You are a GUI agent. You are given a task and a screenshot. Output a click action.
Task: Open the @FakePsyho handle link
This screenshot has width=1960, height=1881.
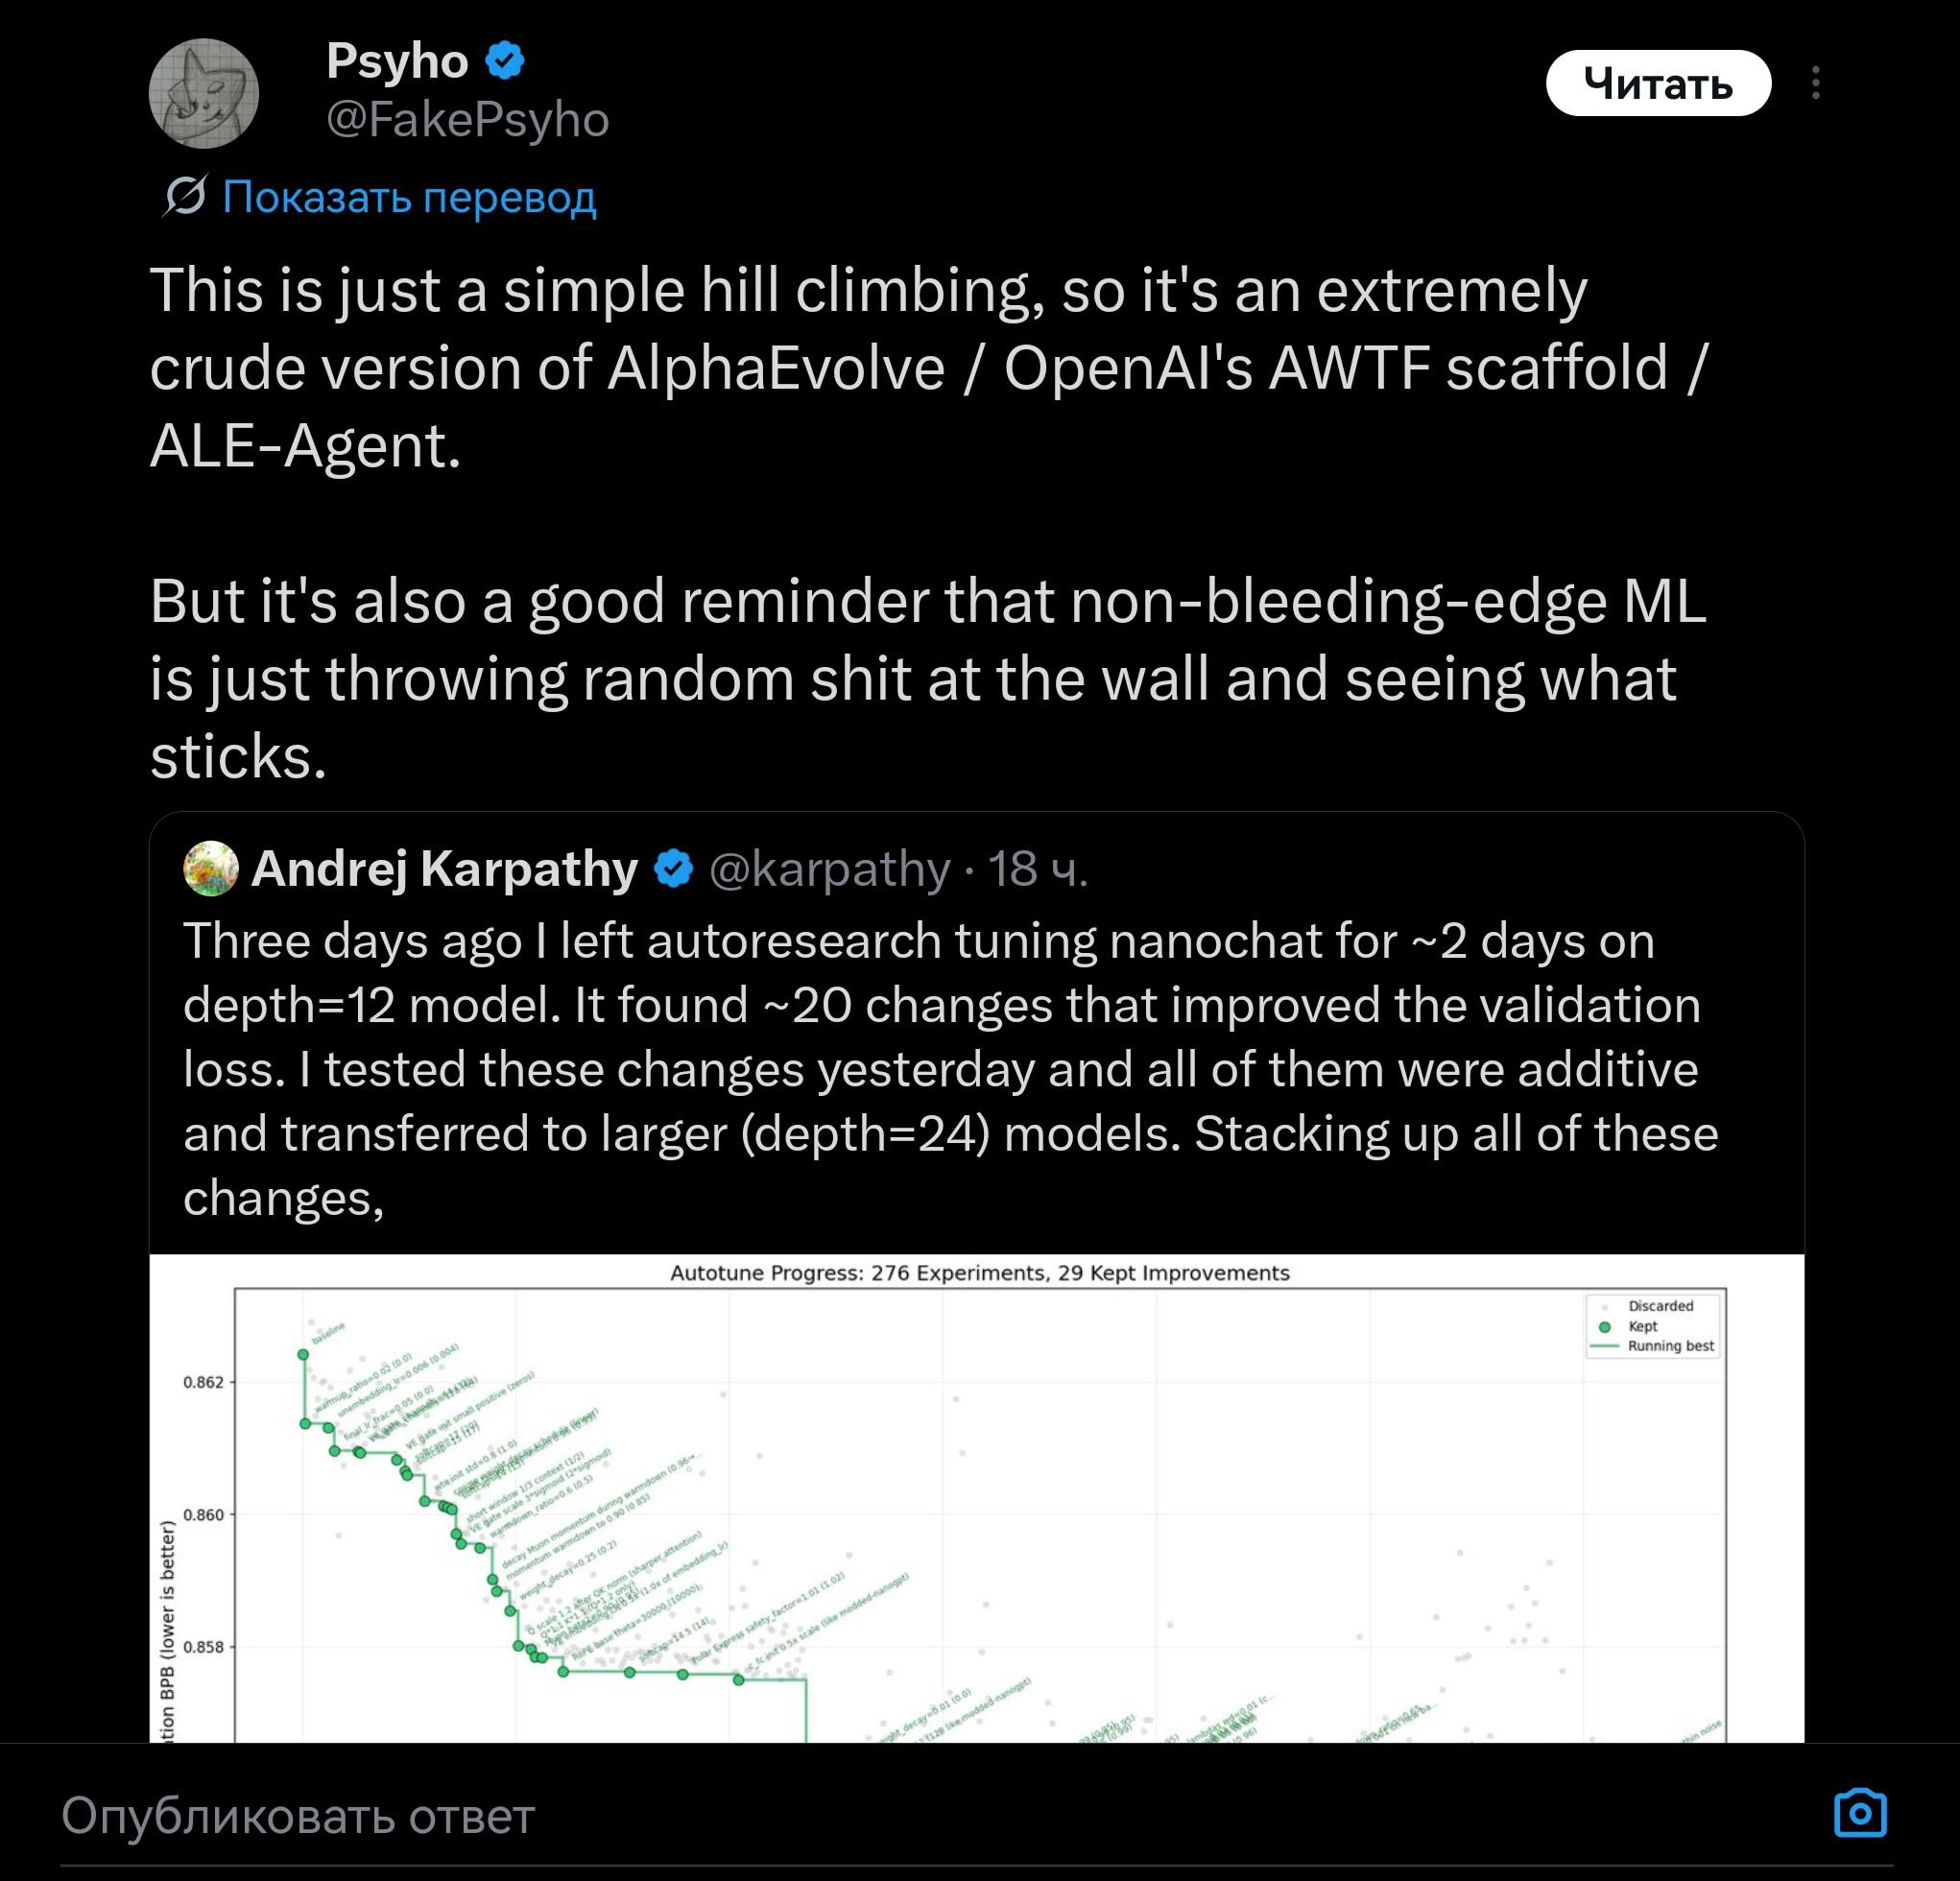coord(467,120)
